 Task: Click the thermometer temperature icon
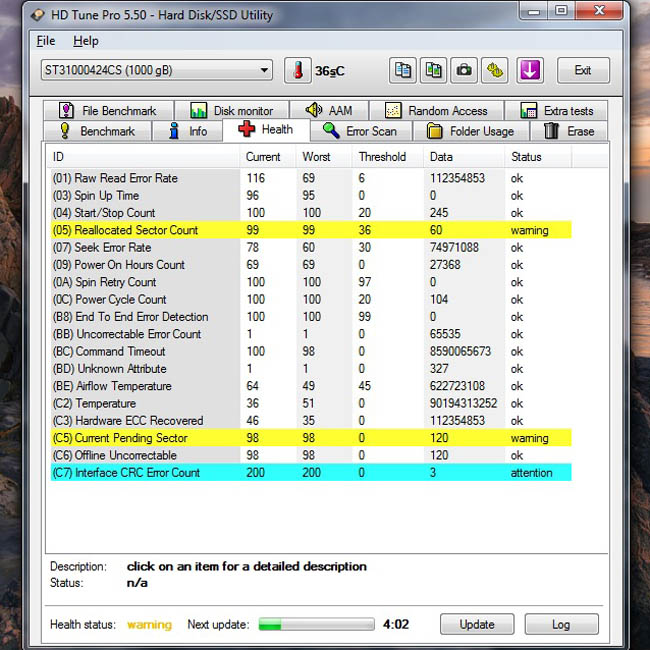tap(298, 70)
